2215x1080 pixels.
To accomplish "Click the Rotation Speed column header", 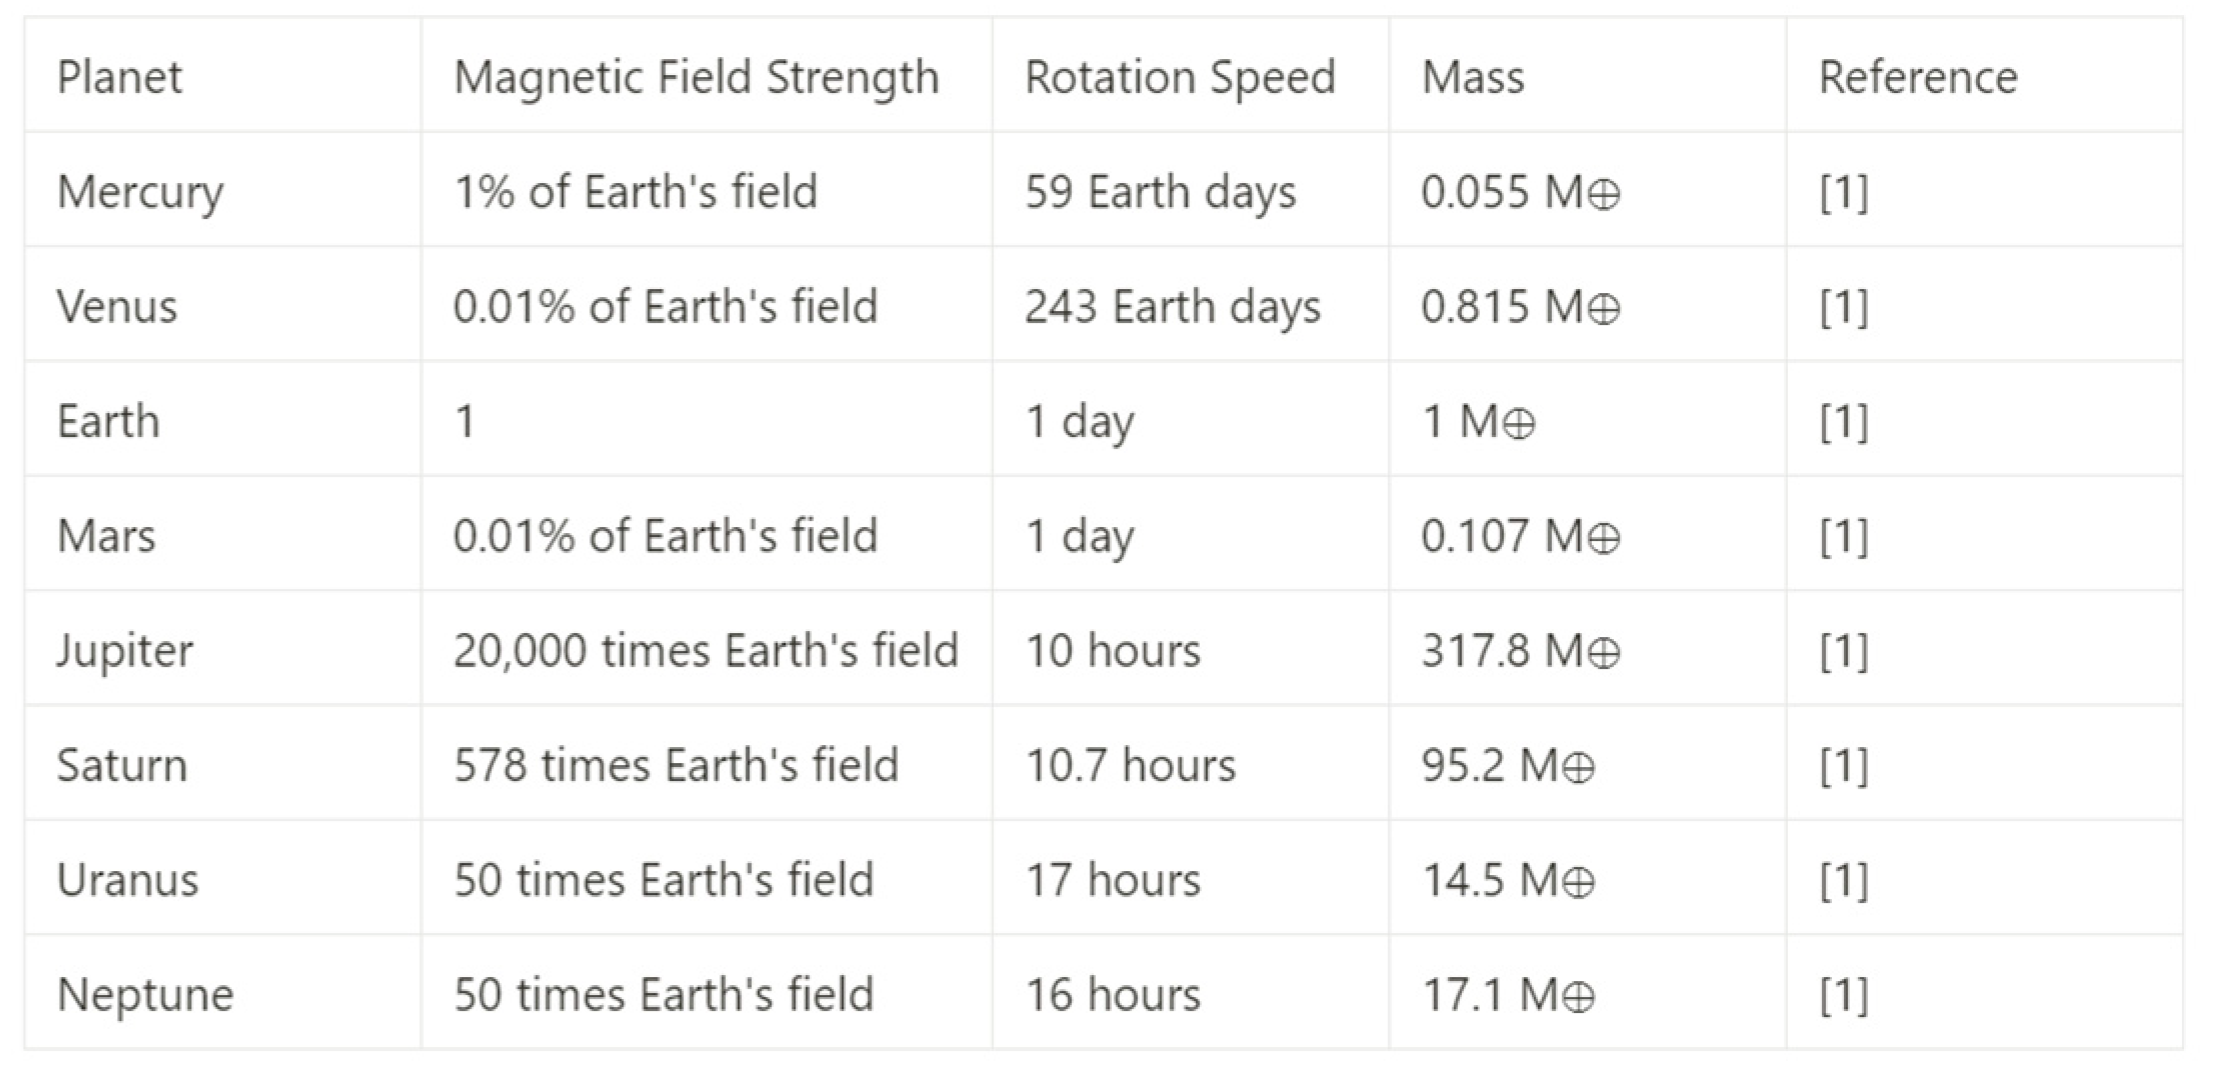I will click(x=1180, y=78).
